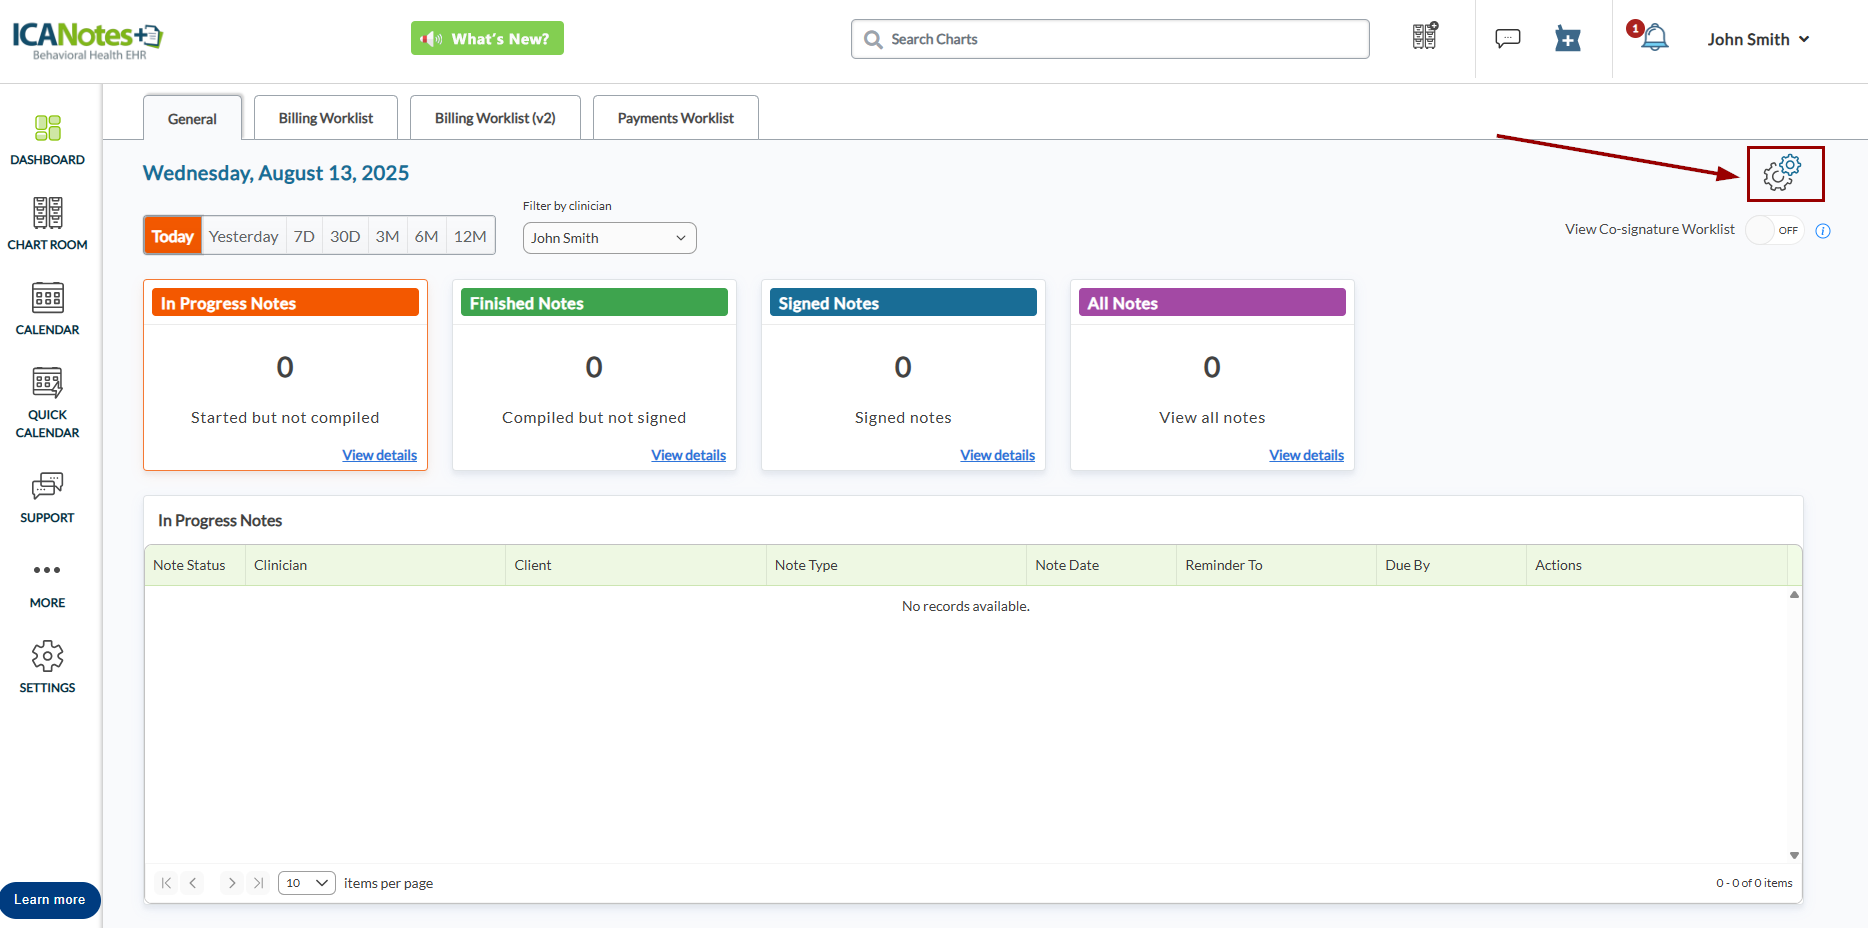The image size is (1868, 928).
Task: Sort by Note Status column header
Action: click(x=195, y=565)
